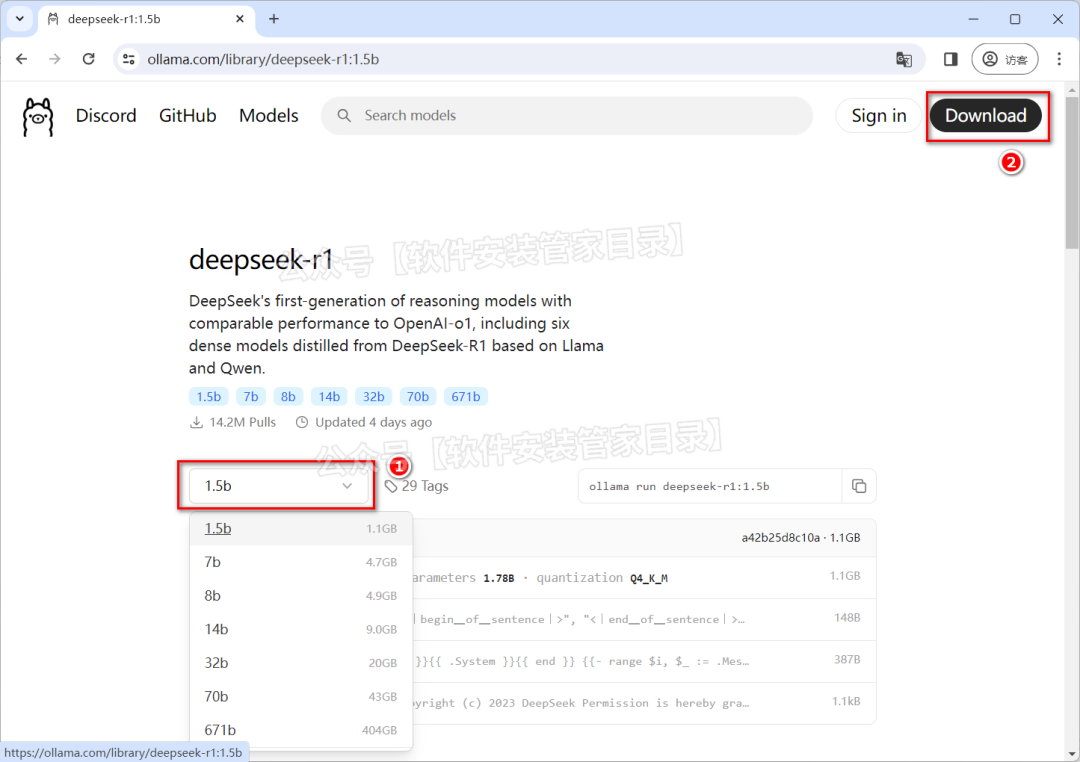Open the Discord link
Image resolution: width=1080 pixels, height=762 pixels.
106,116
